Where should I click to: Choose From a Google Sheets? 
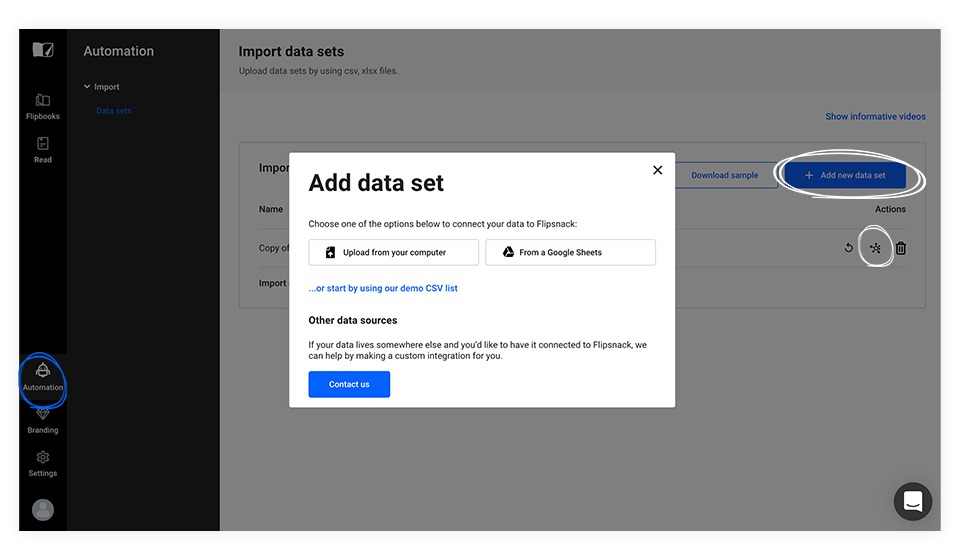point(571,252)
